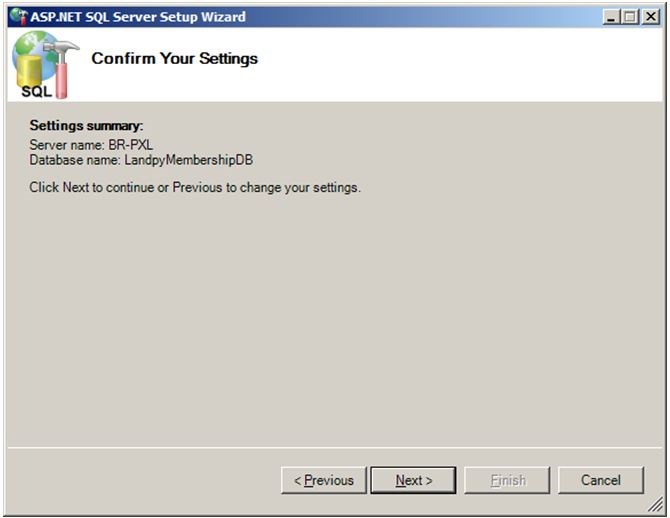The image size is (670, 518).
Task: Click the globe in the SQL setup logo
Action: tap(33, 51)
